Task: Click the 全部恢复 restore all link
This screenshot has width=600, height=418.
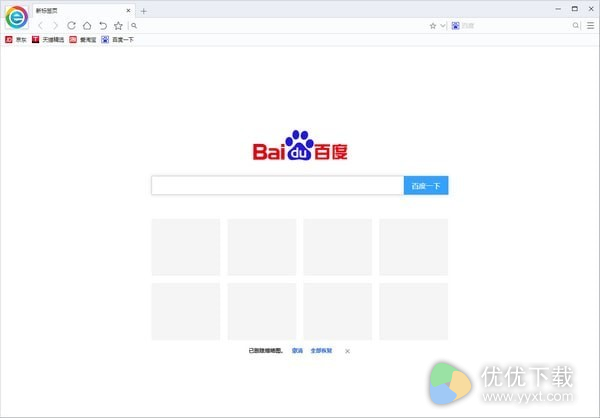Action: tap(321, 351)
